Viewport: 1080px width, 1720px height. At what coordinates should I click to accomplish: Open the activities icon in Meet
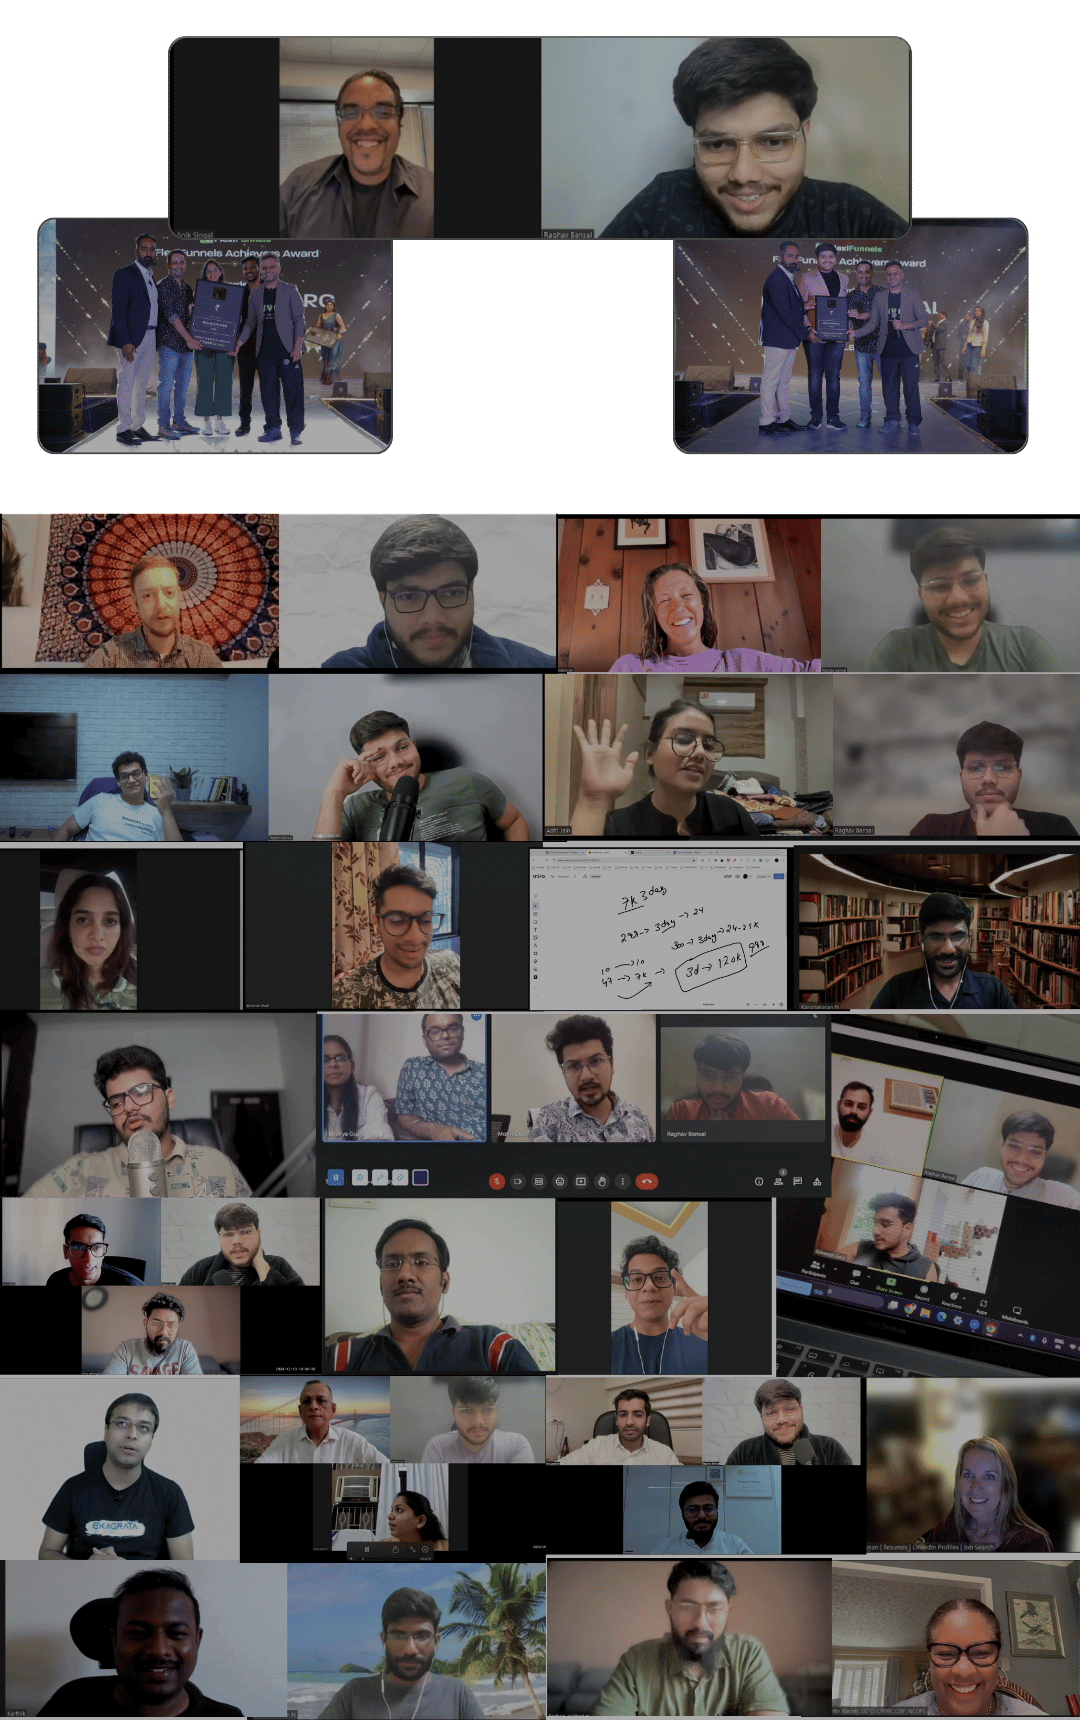click(x=817, y=1181)
